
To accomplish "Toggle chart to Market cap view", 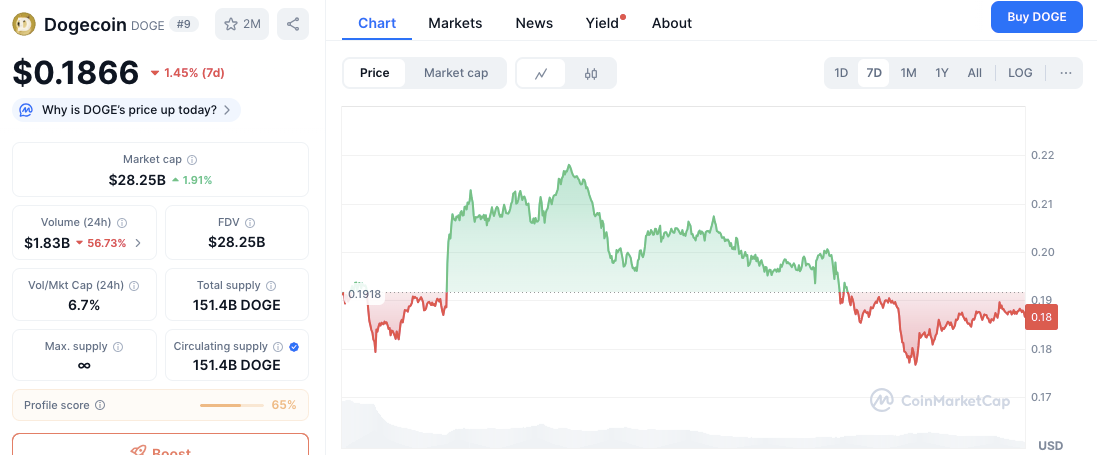I will [456, 73].
